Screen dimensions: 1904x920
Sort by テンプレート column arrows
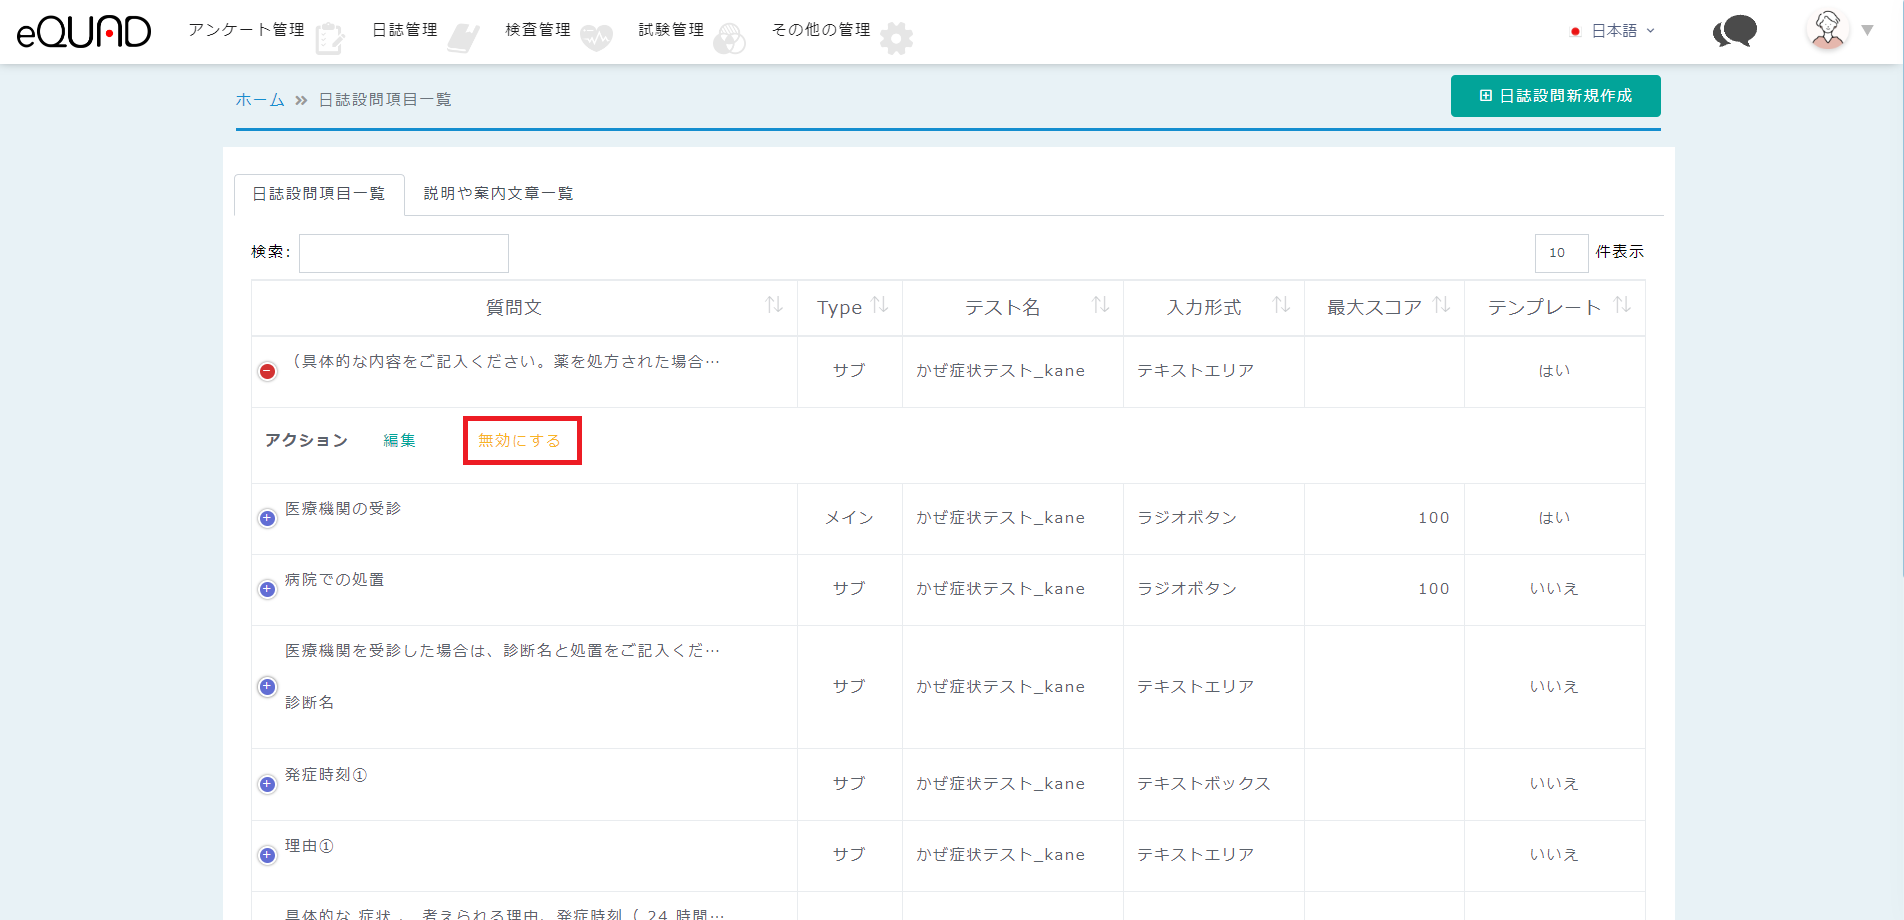click(x=1622, y=305)
